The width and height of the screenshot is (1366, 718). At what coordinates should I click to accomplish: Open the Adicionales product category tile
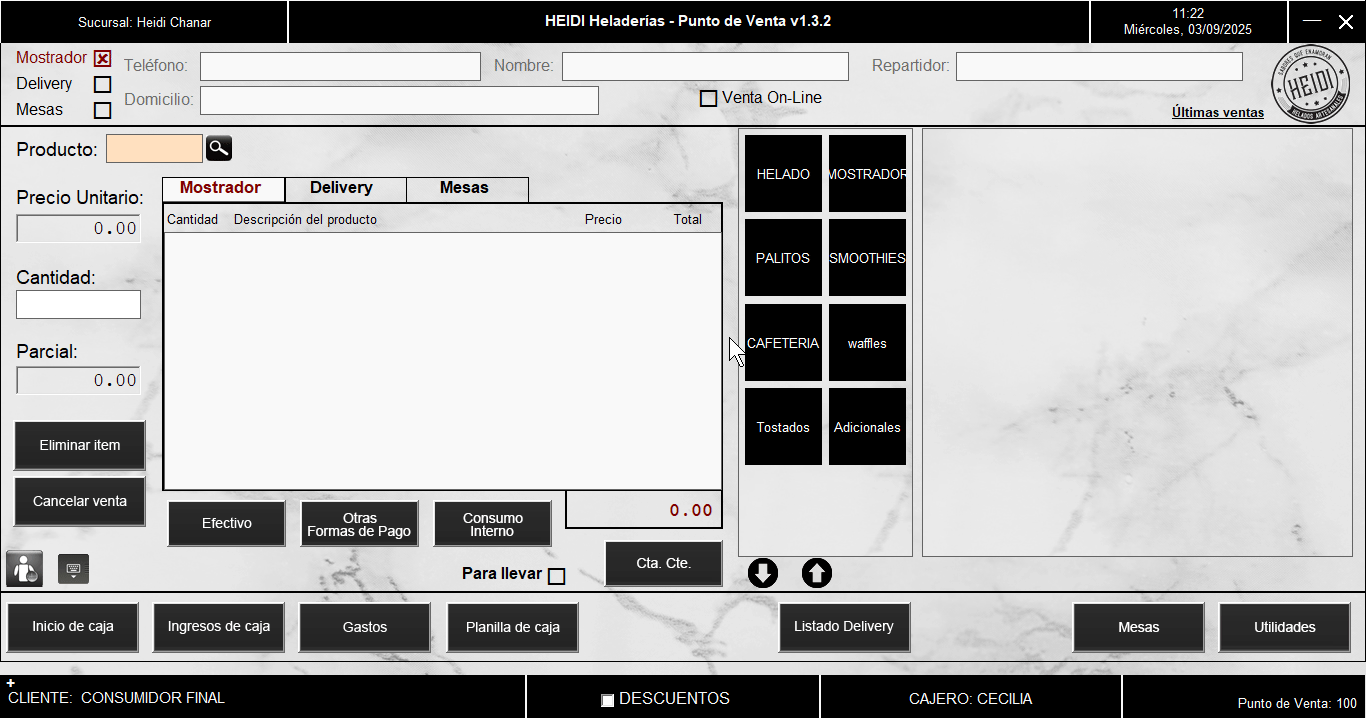[867, 427]
